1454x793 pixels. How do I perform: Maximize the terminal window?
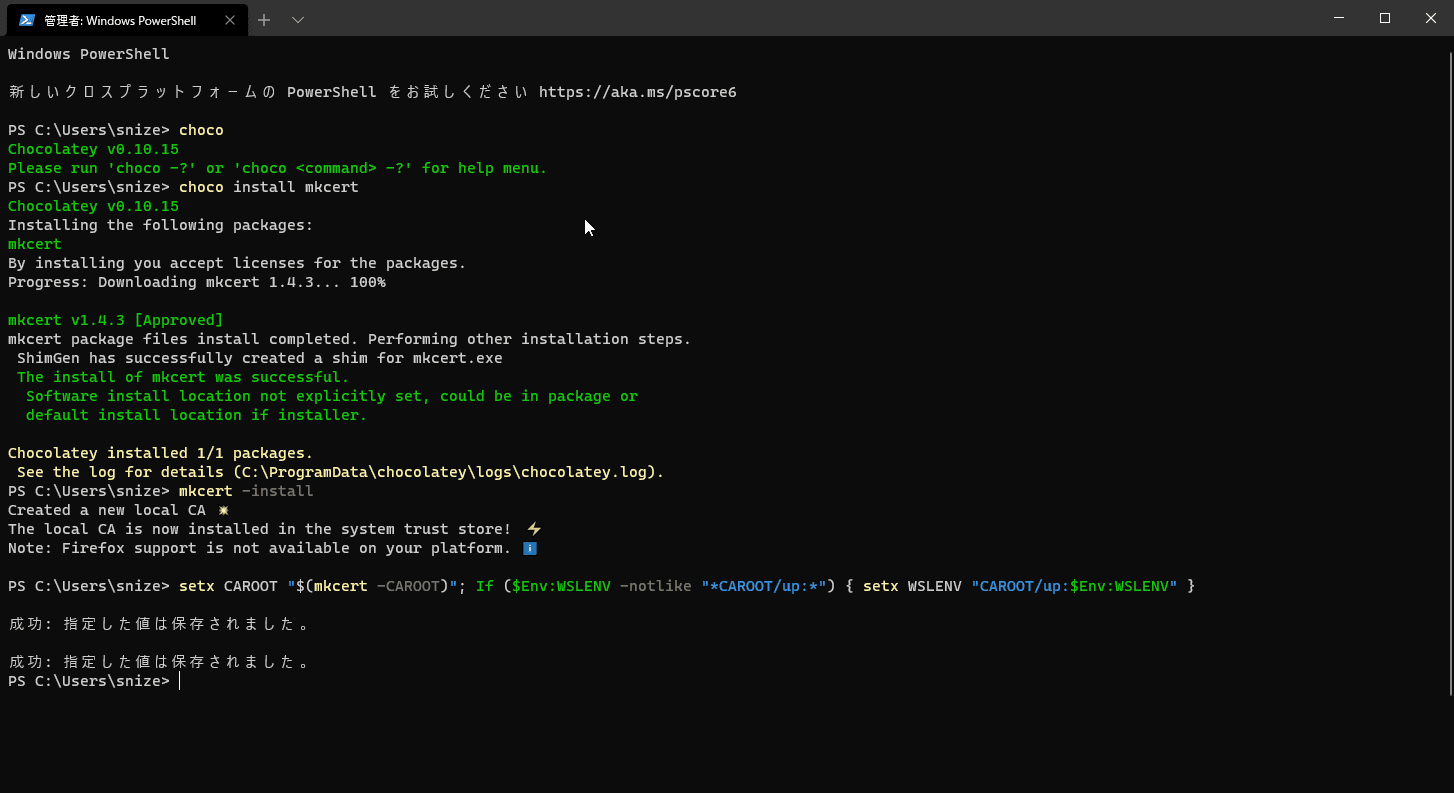pyautogui.click(x=1385, y=18)
